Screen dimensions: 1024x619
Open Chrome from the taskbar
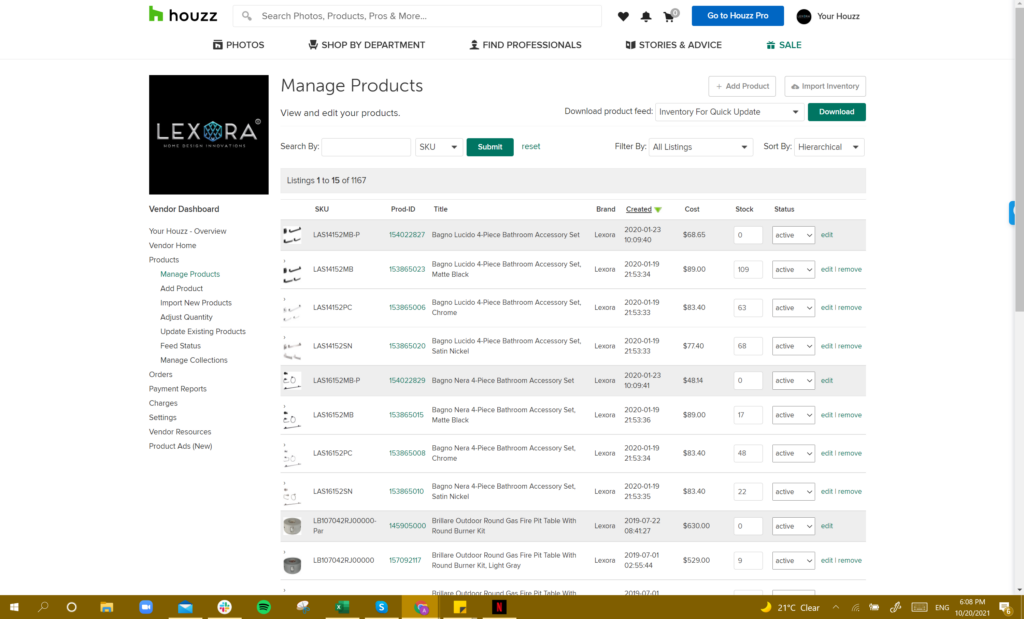[421, 607]
